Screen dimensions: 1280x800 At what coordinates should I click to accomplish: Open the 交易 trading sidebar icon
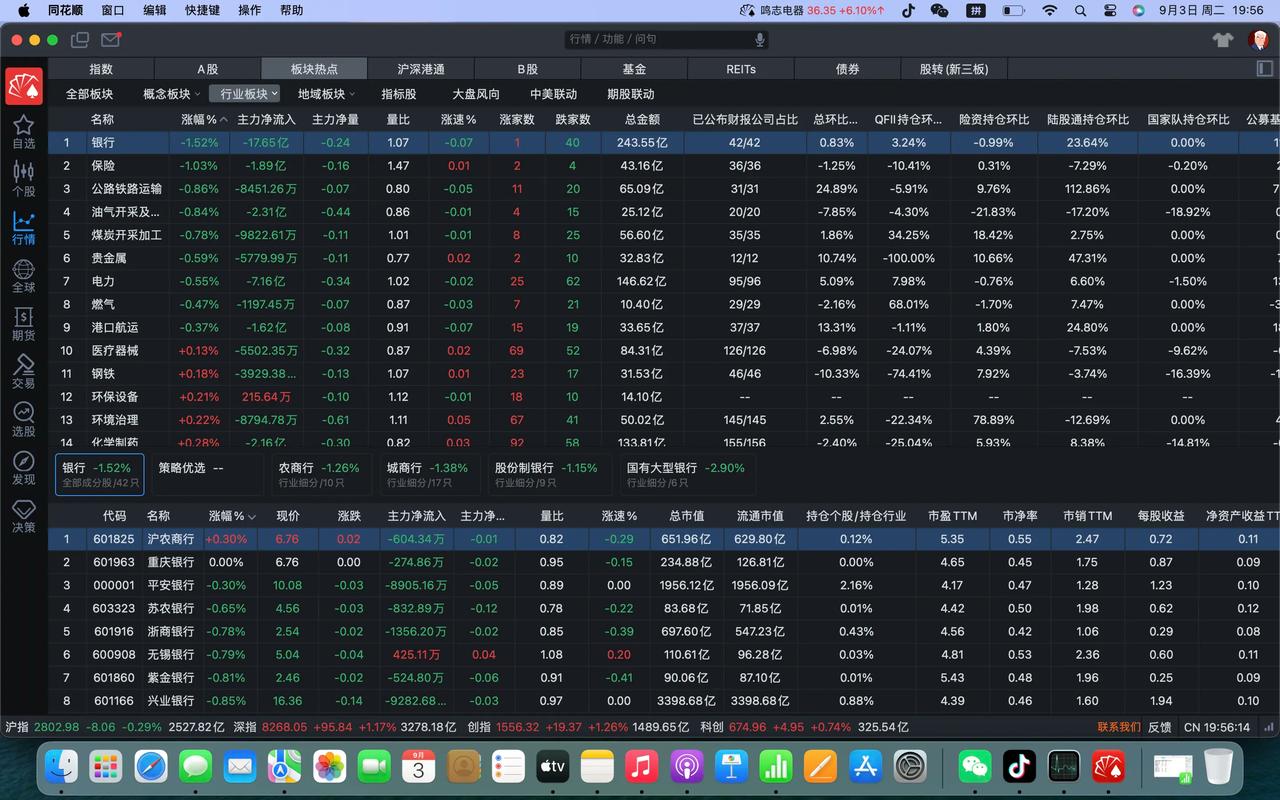[x=22, y=372]
